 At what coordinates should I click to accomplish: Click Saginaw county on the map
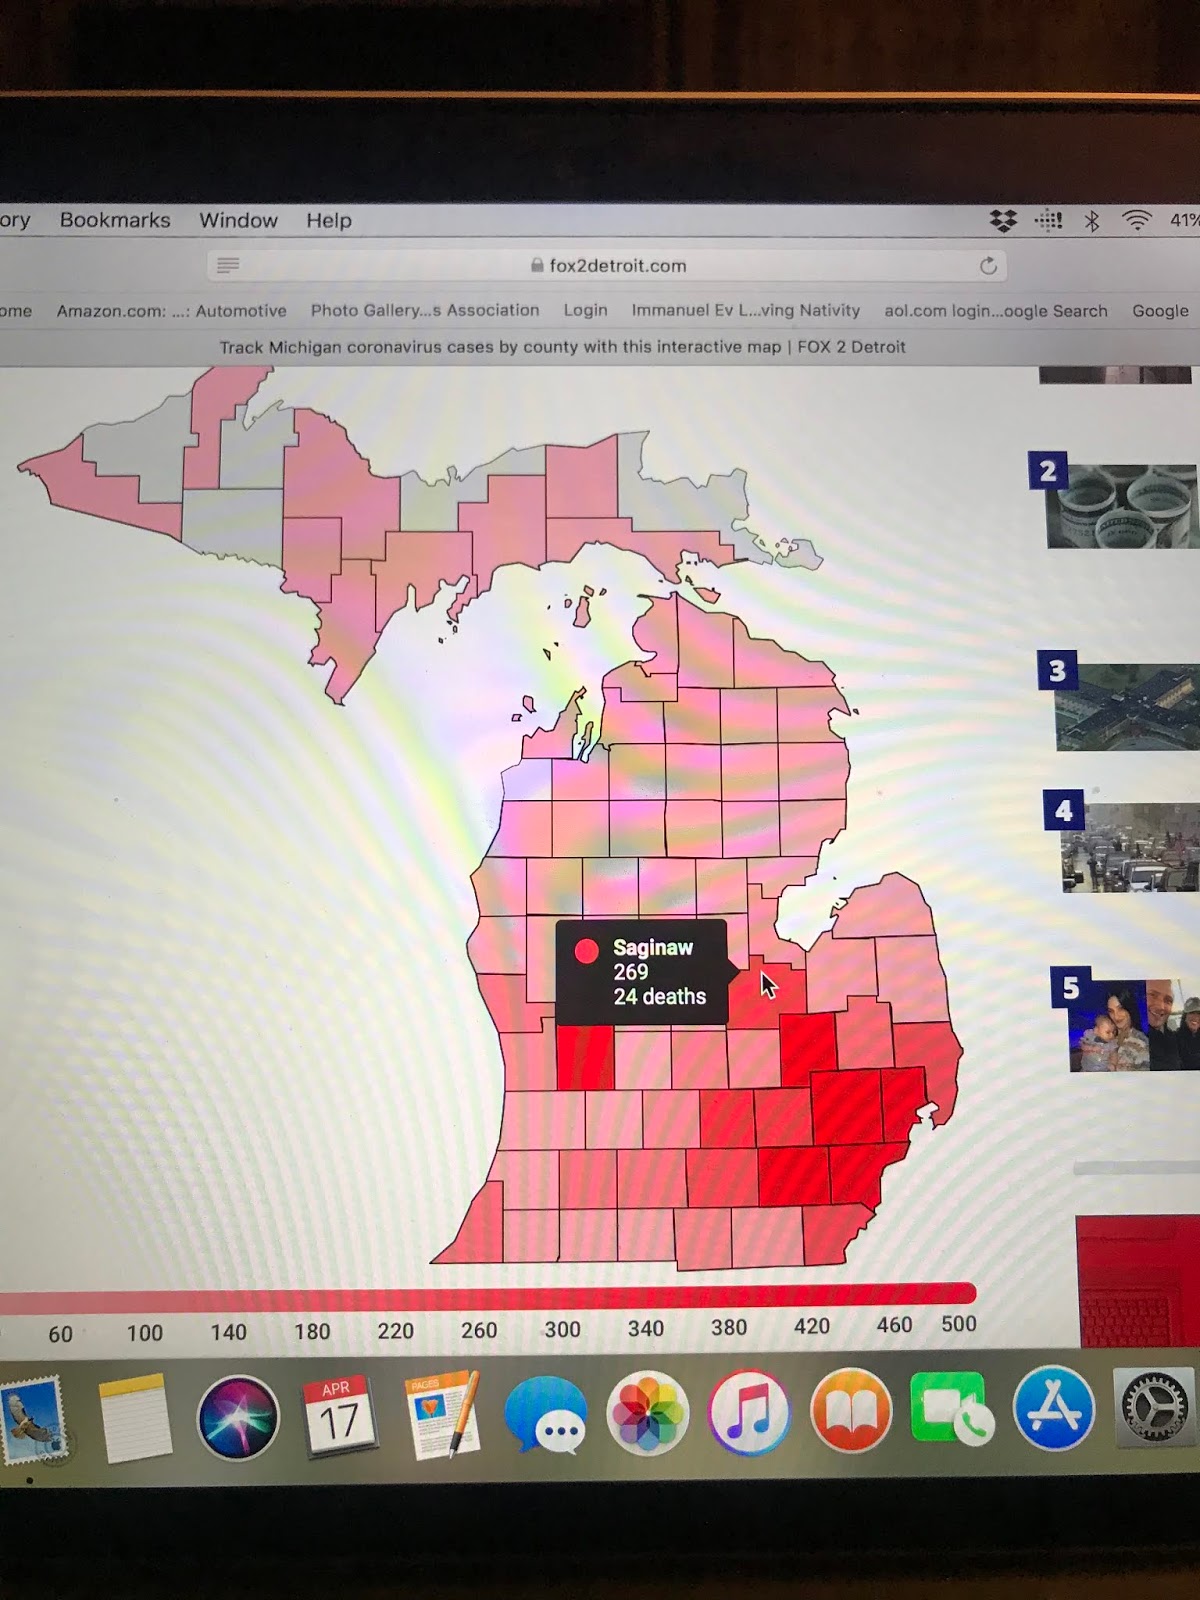tap(768, 995)
